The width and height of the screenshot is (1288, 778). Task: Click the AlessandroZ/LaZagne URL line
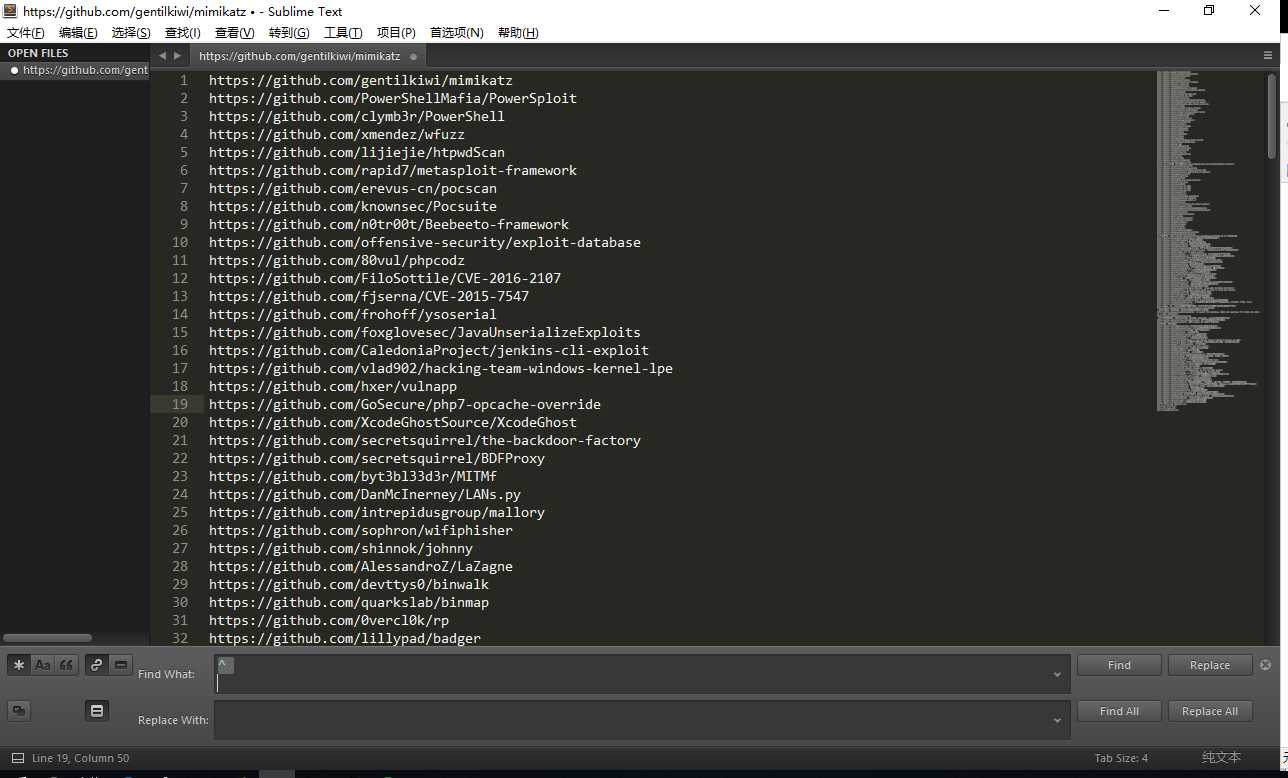pyautogui.click(x=361, y=566)
